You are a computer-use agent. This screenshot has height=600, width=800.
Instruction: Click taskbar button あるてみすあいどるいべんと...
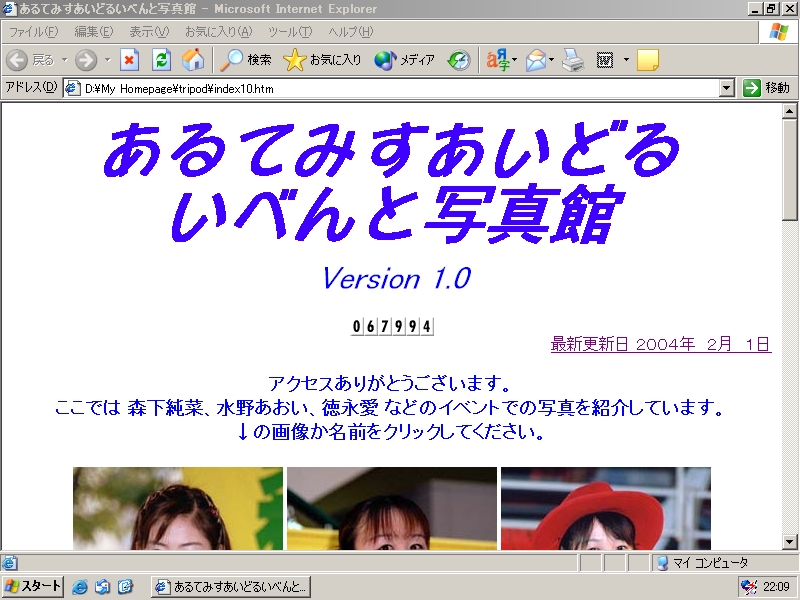click(231, 587)
